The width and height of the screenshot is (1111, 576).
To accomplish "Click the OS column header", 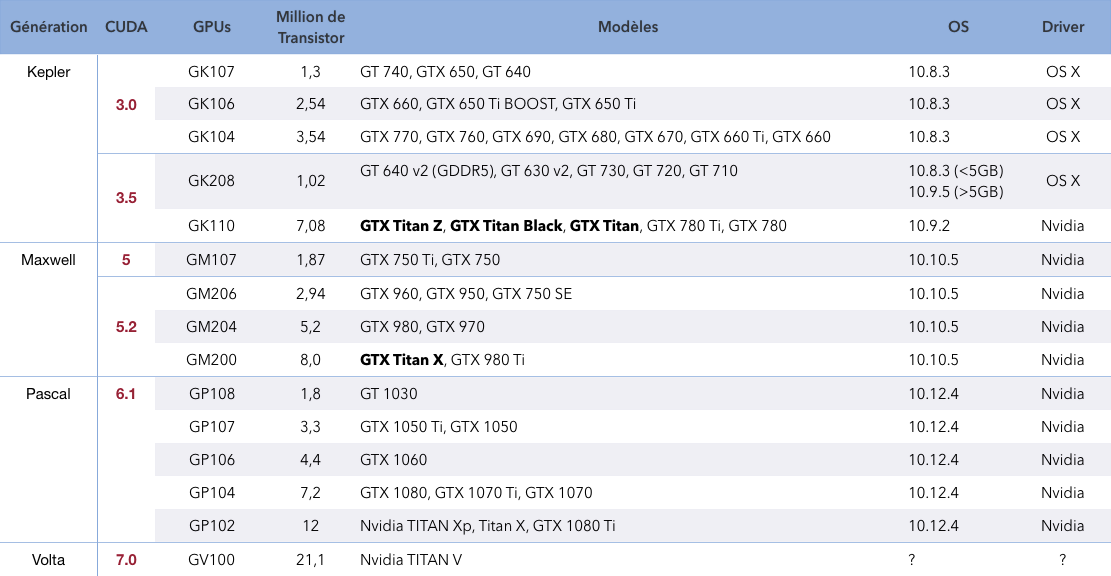I will (x=958, y=27).
